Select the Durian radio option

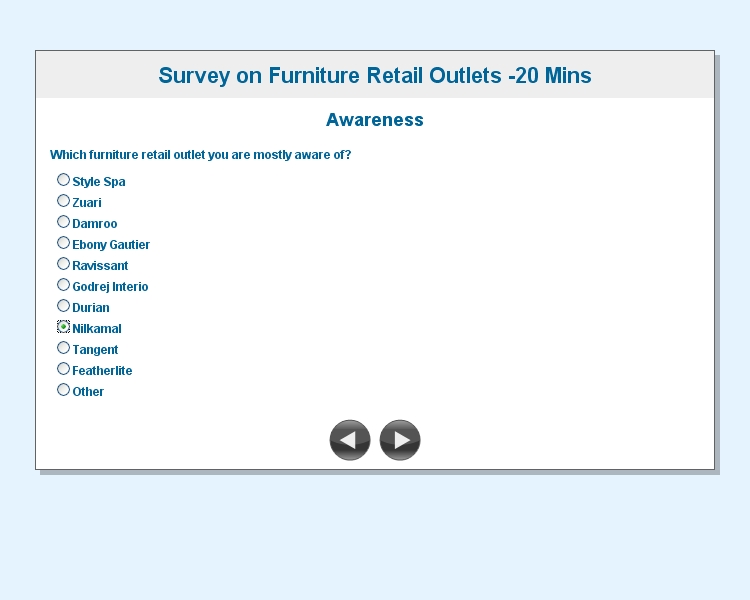point(63,306)
